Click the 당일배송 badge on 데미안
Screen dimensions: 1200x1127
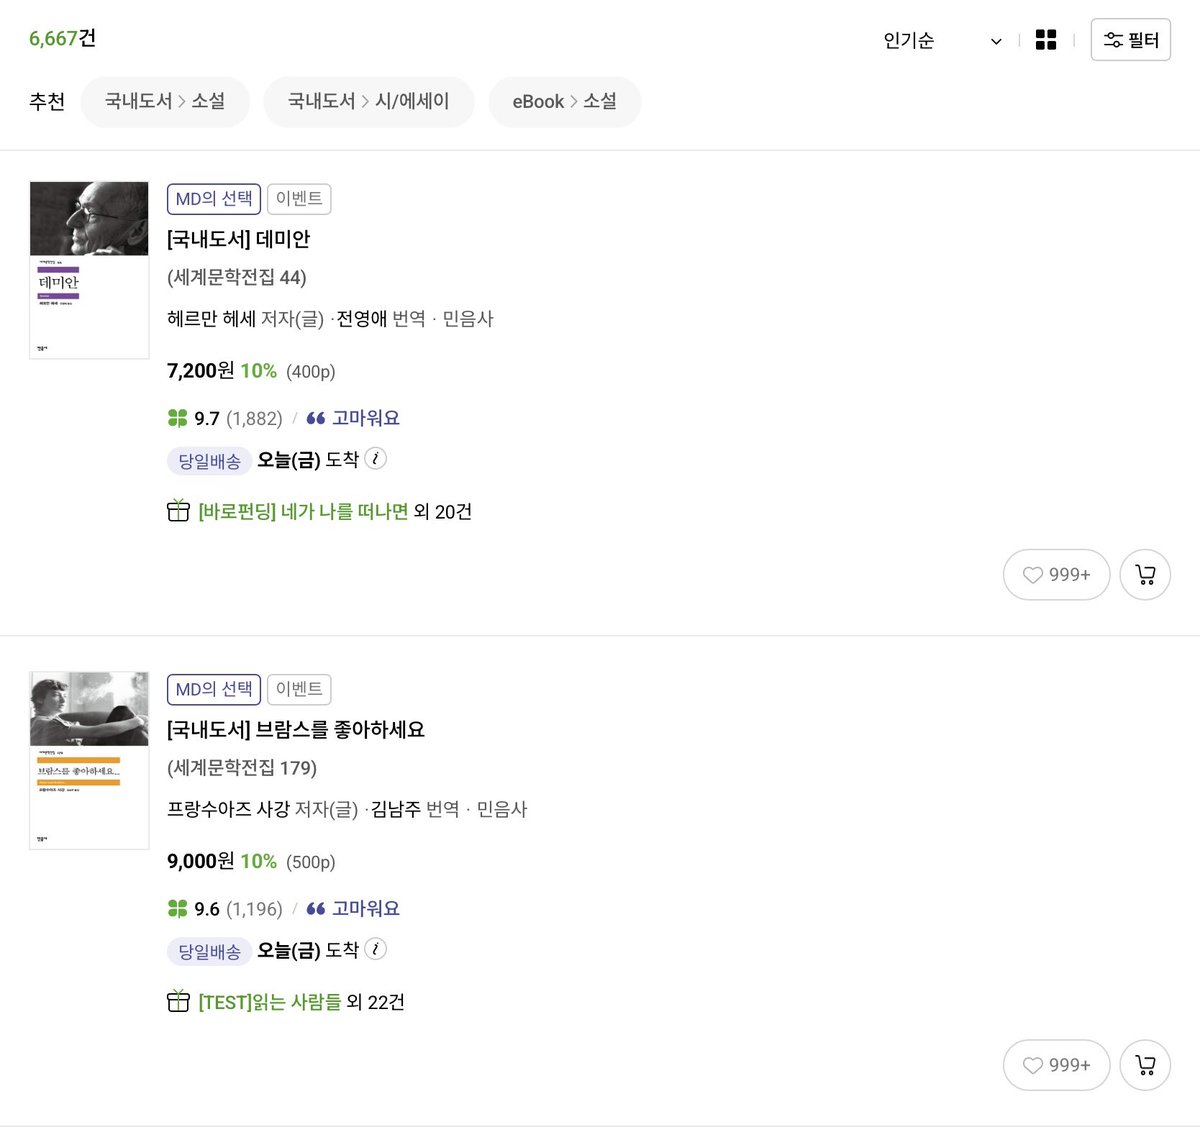(x=209, y=461)
